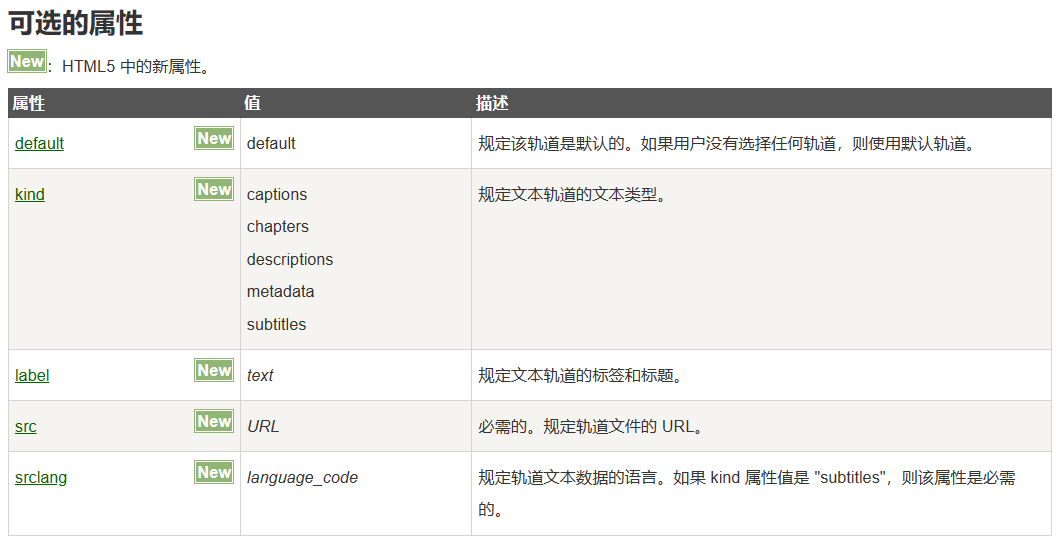Go to the srclang attribute link
This screenshot has width=1056, height=539.
pyautogui.click(x=41, y=478)
